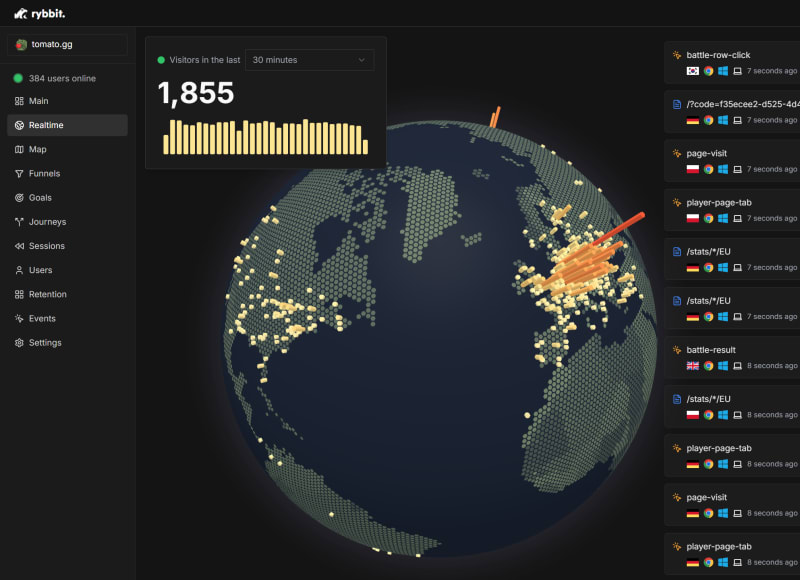
Task: Click the Main dashboard icon
Action: (x=19, y=101)
